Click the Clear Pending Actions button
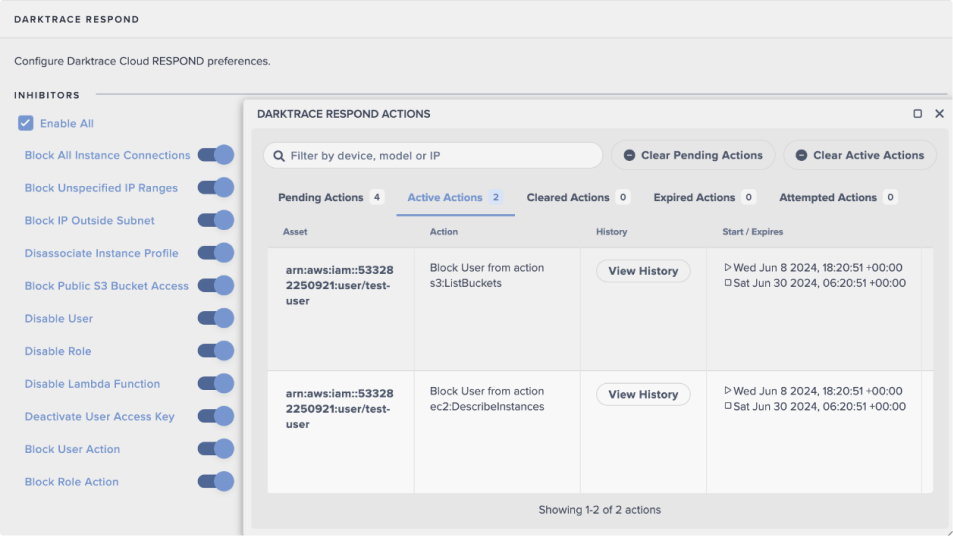Screen dimensions: 953x536 coord(693,155)
